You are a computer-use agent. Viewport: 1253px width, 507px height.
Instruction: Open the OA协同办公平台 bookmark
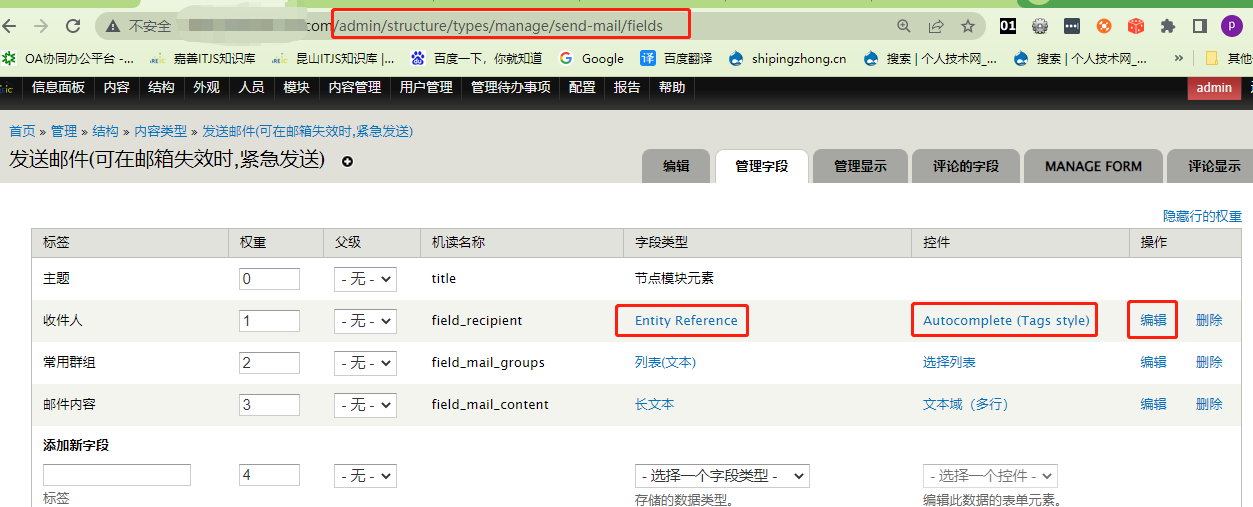click(69, 58)
